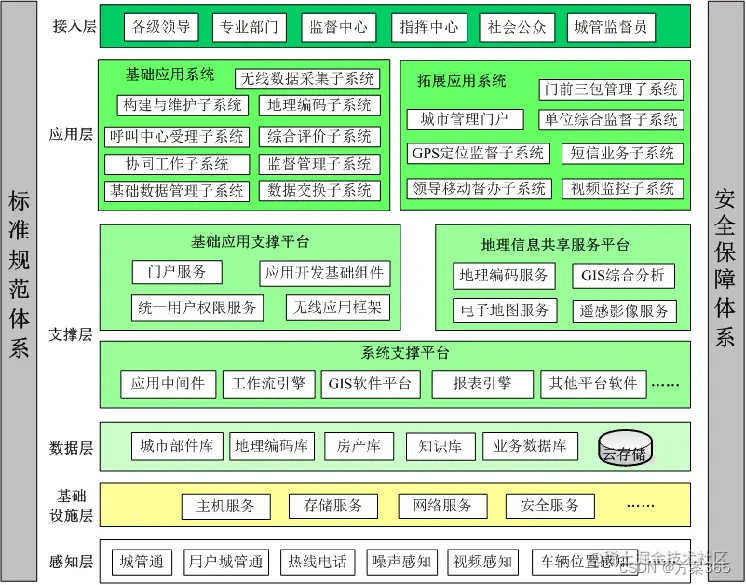The width and height of the screenshot is (746, 585).
Task: Click the 标准规范体系 vertical bar
Action: click(x=19, y=291)
